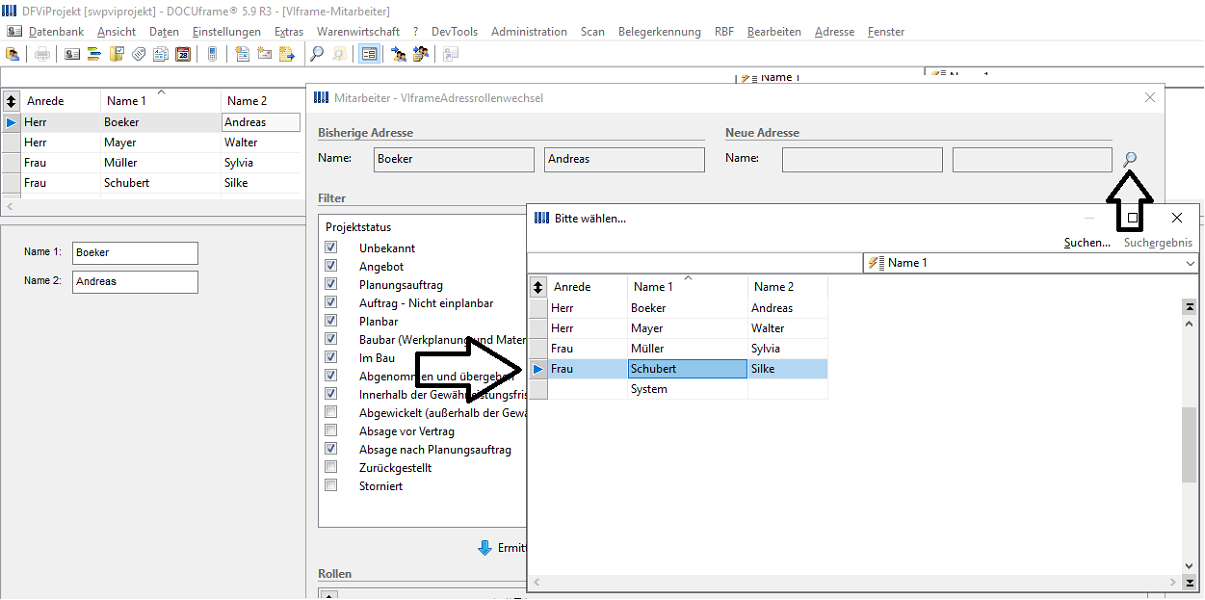Toggle the Planungsauftrag checkbox
Screen dimensions: 1205x600
(331, 285)
